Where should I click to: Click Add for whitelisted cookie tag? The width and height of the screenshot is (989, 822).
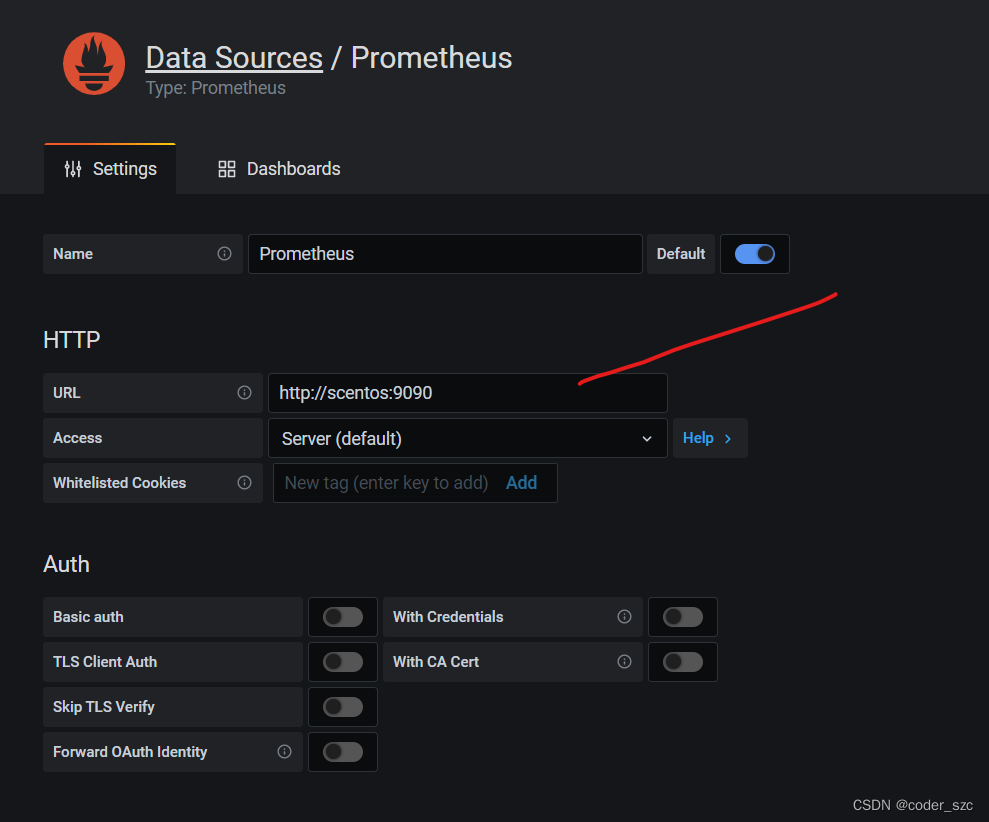tap(522, 483)
